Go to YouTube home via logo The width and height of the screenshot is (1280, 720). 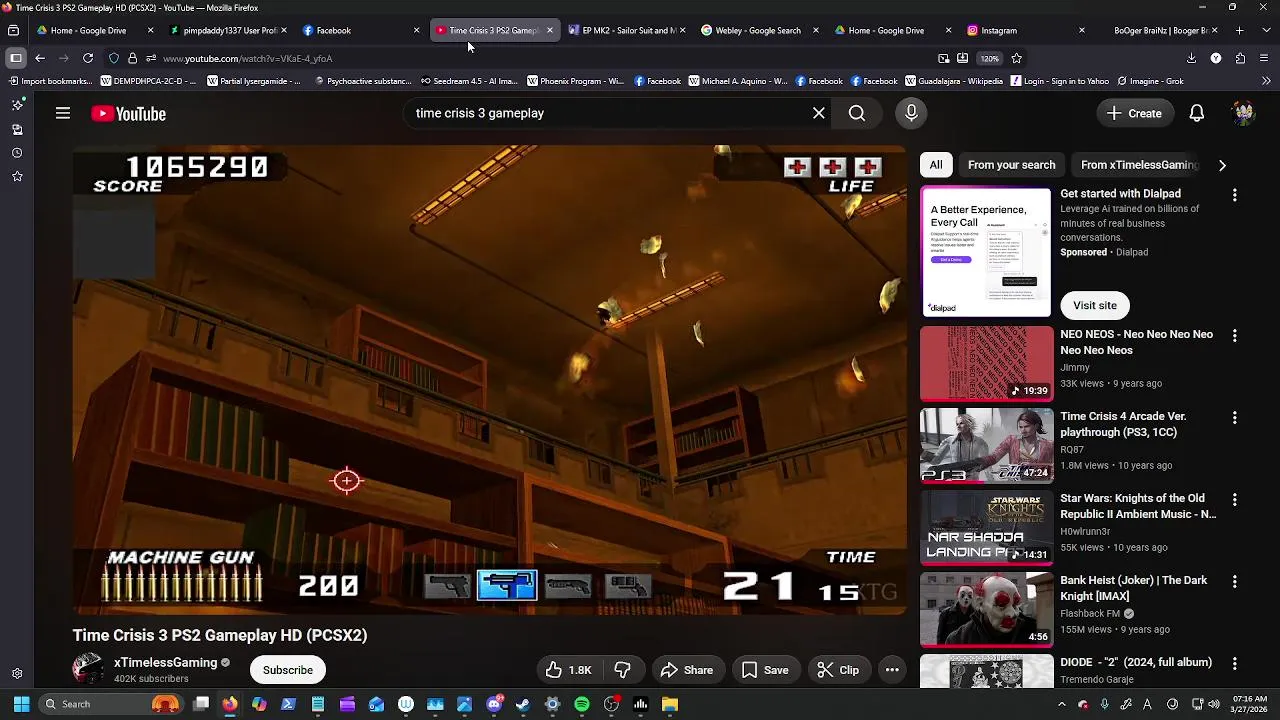129,114
